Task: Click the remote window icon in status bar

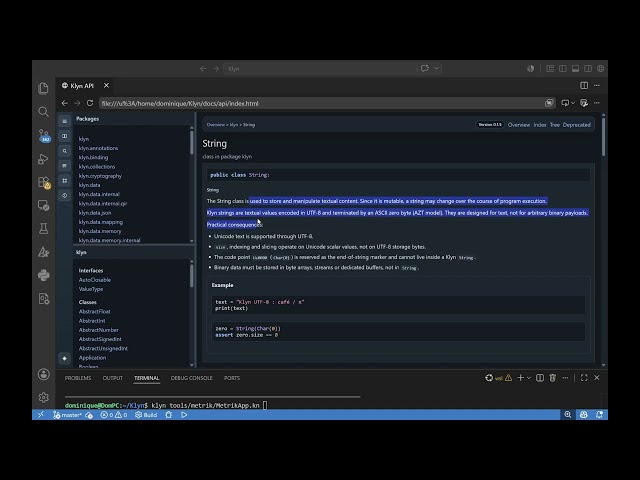Action: pyautogui.click(x=41, y=415)
